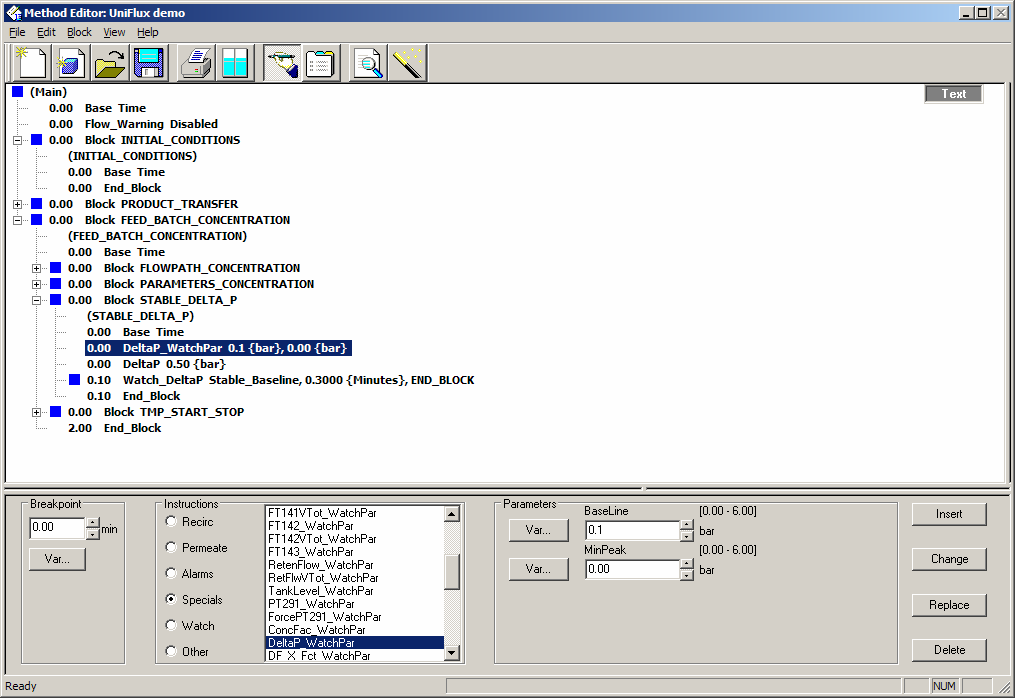Click the Delete button
The width and height of the screenshot is (1015, 698).
[x=949, y=650]
